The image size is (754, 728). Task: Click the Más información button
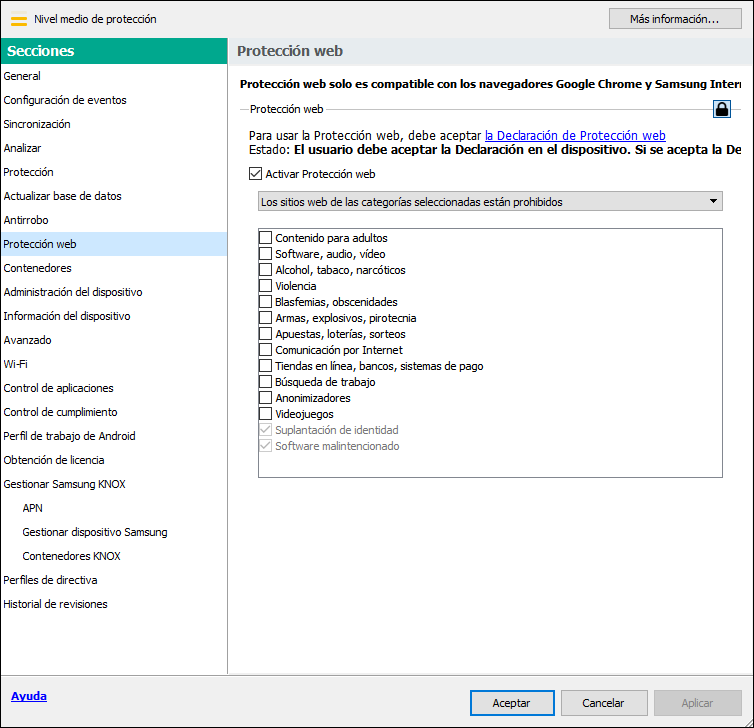click(675, 19)
